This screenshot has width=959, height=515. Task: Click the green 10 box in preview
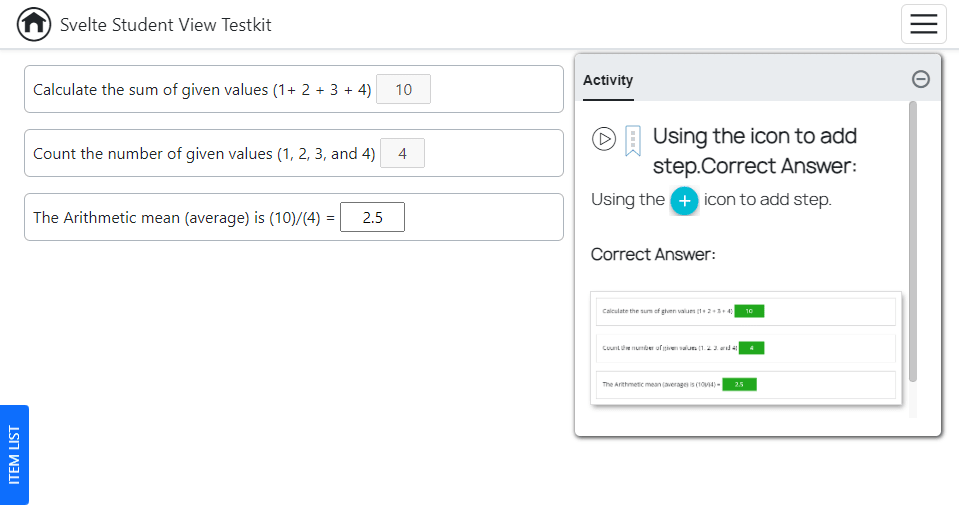(749, 311)
